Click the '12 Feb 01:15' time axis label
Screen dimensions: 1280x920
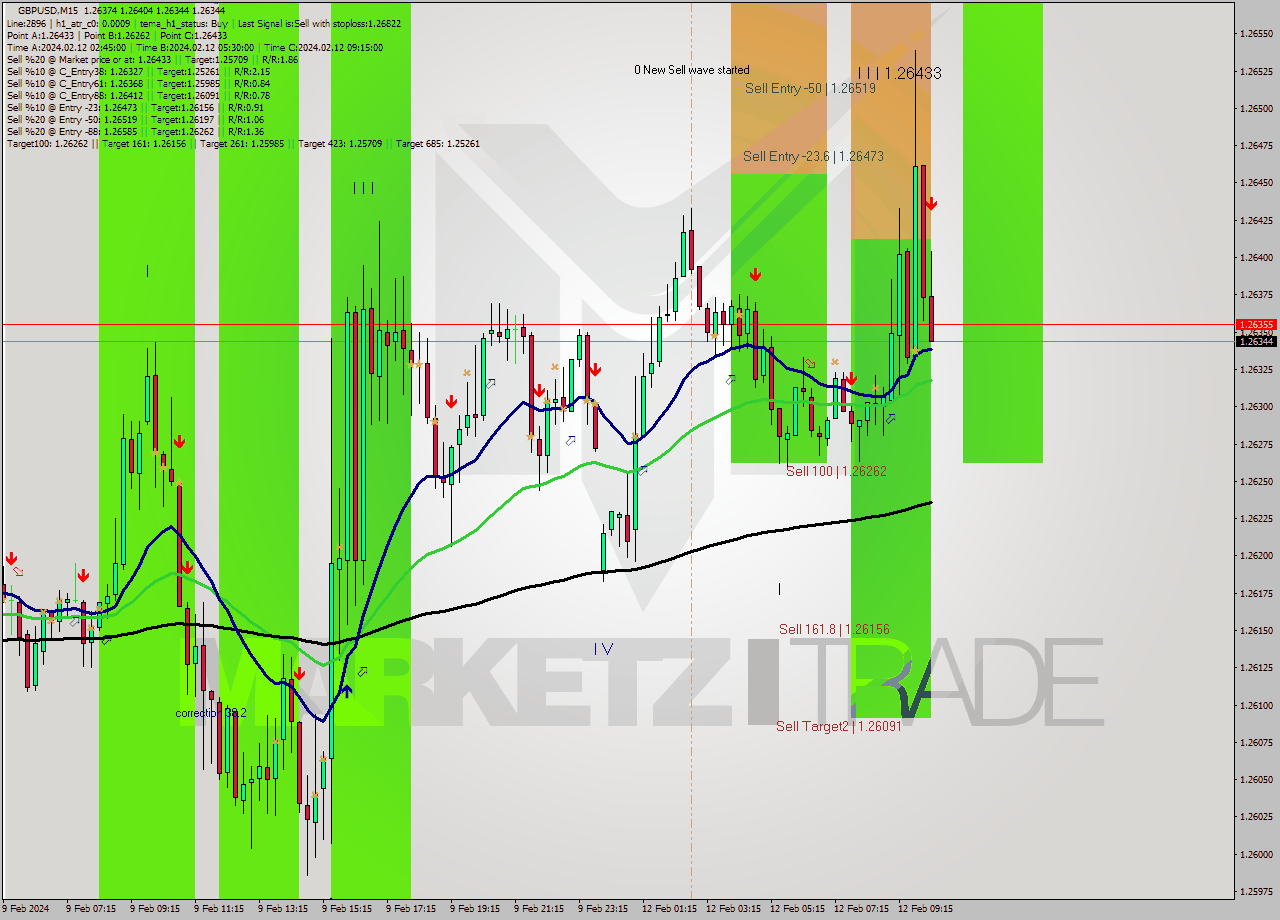669,909
